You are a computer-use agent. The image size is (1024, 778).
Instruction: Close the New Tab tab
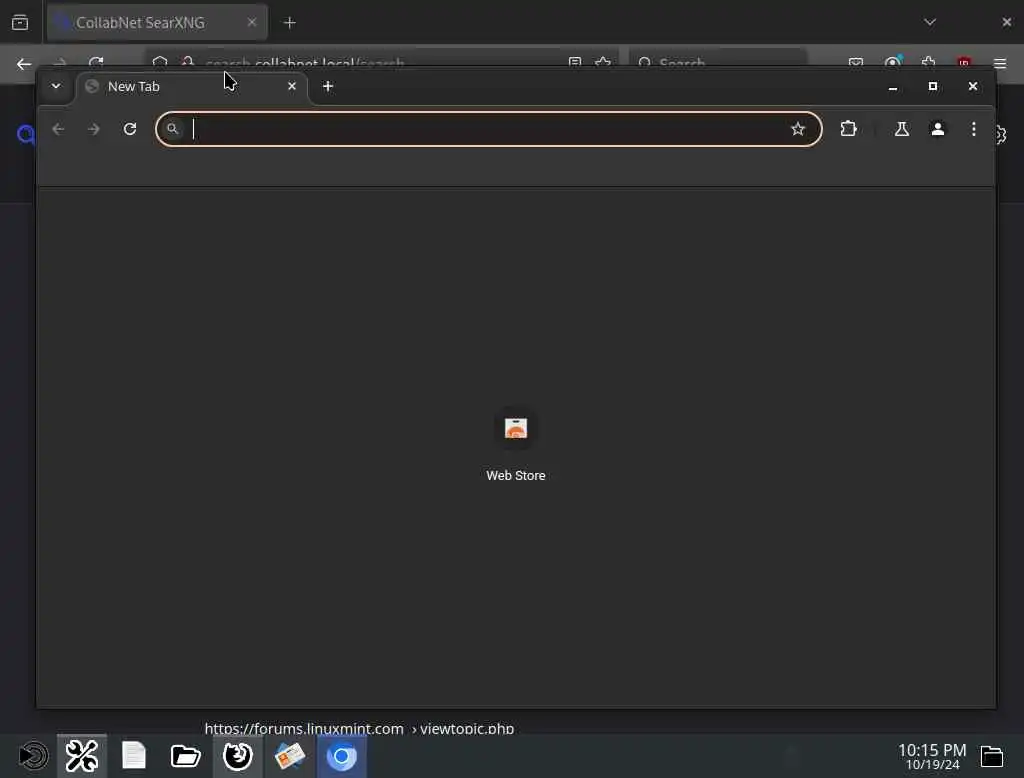[292, 86]
